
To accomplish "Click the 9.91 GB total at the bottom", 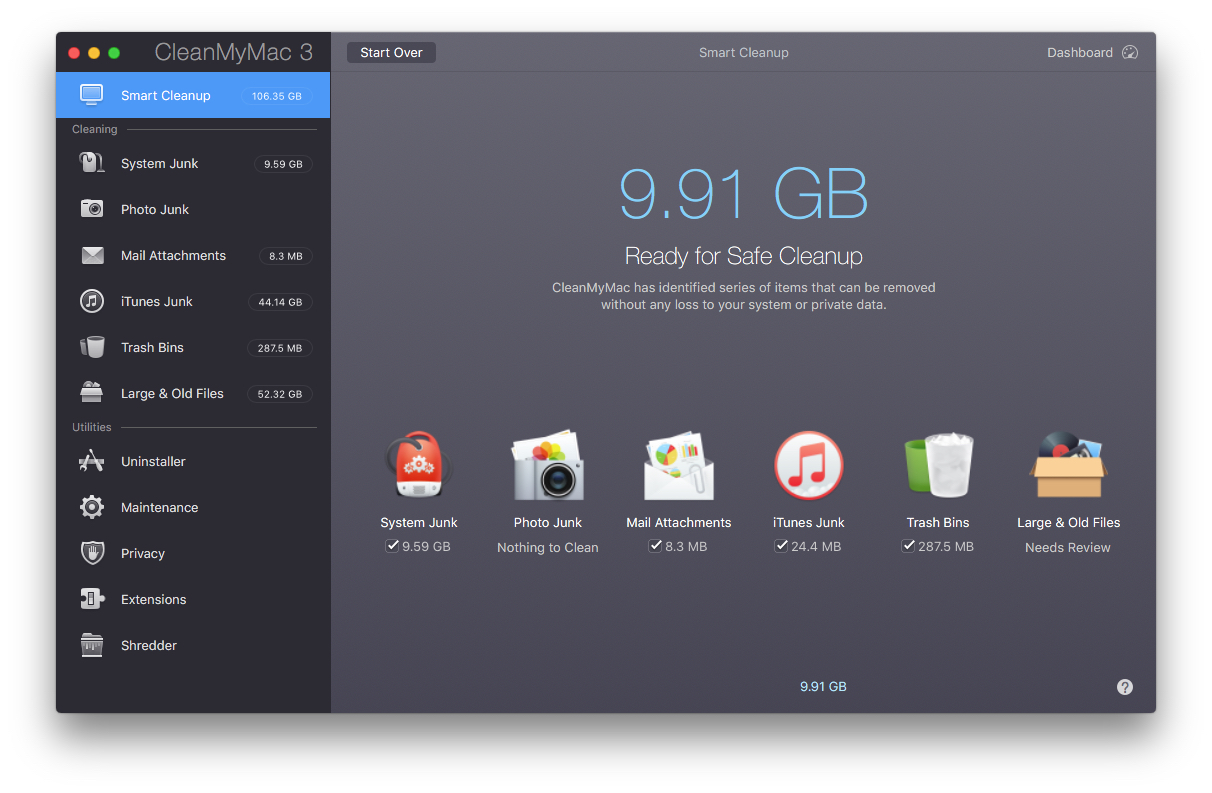I will pyautogui.click(x=823, y=687).
